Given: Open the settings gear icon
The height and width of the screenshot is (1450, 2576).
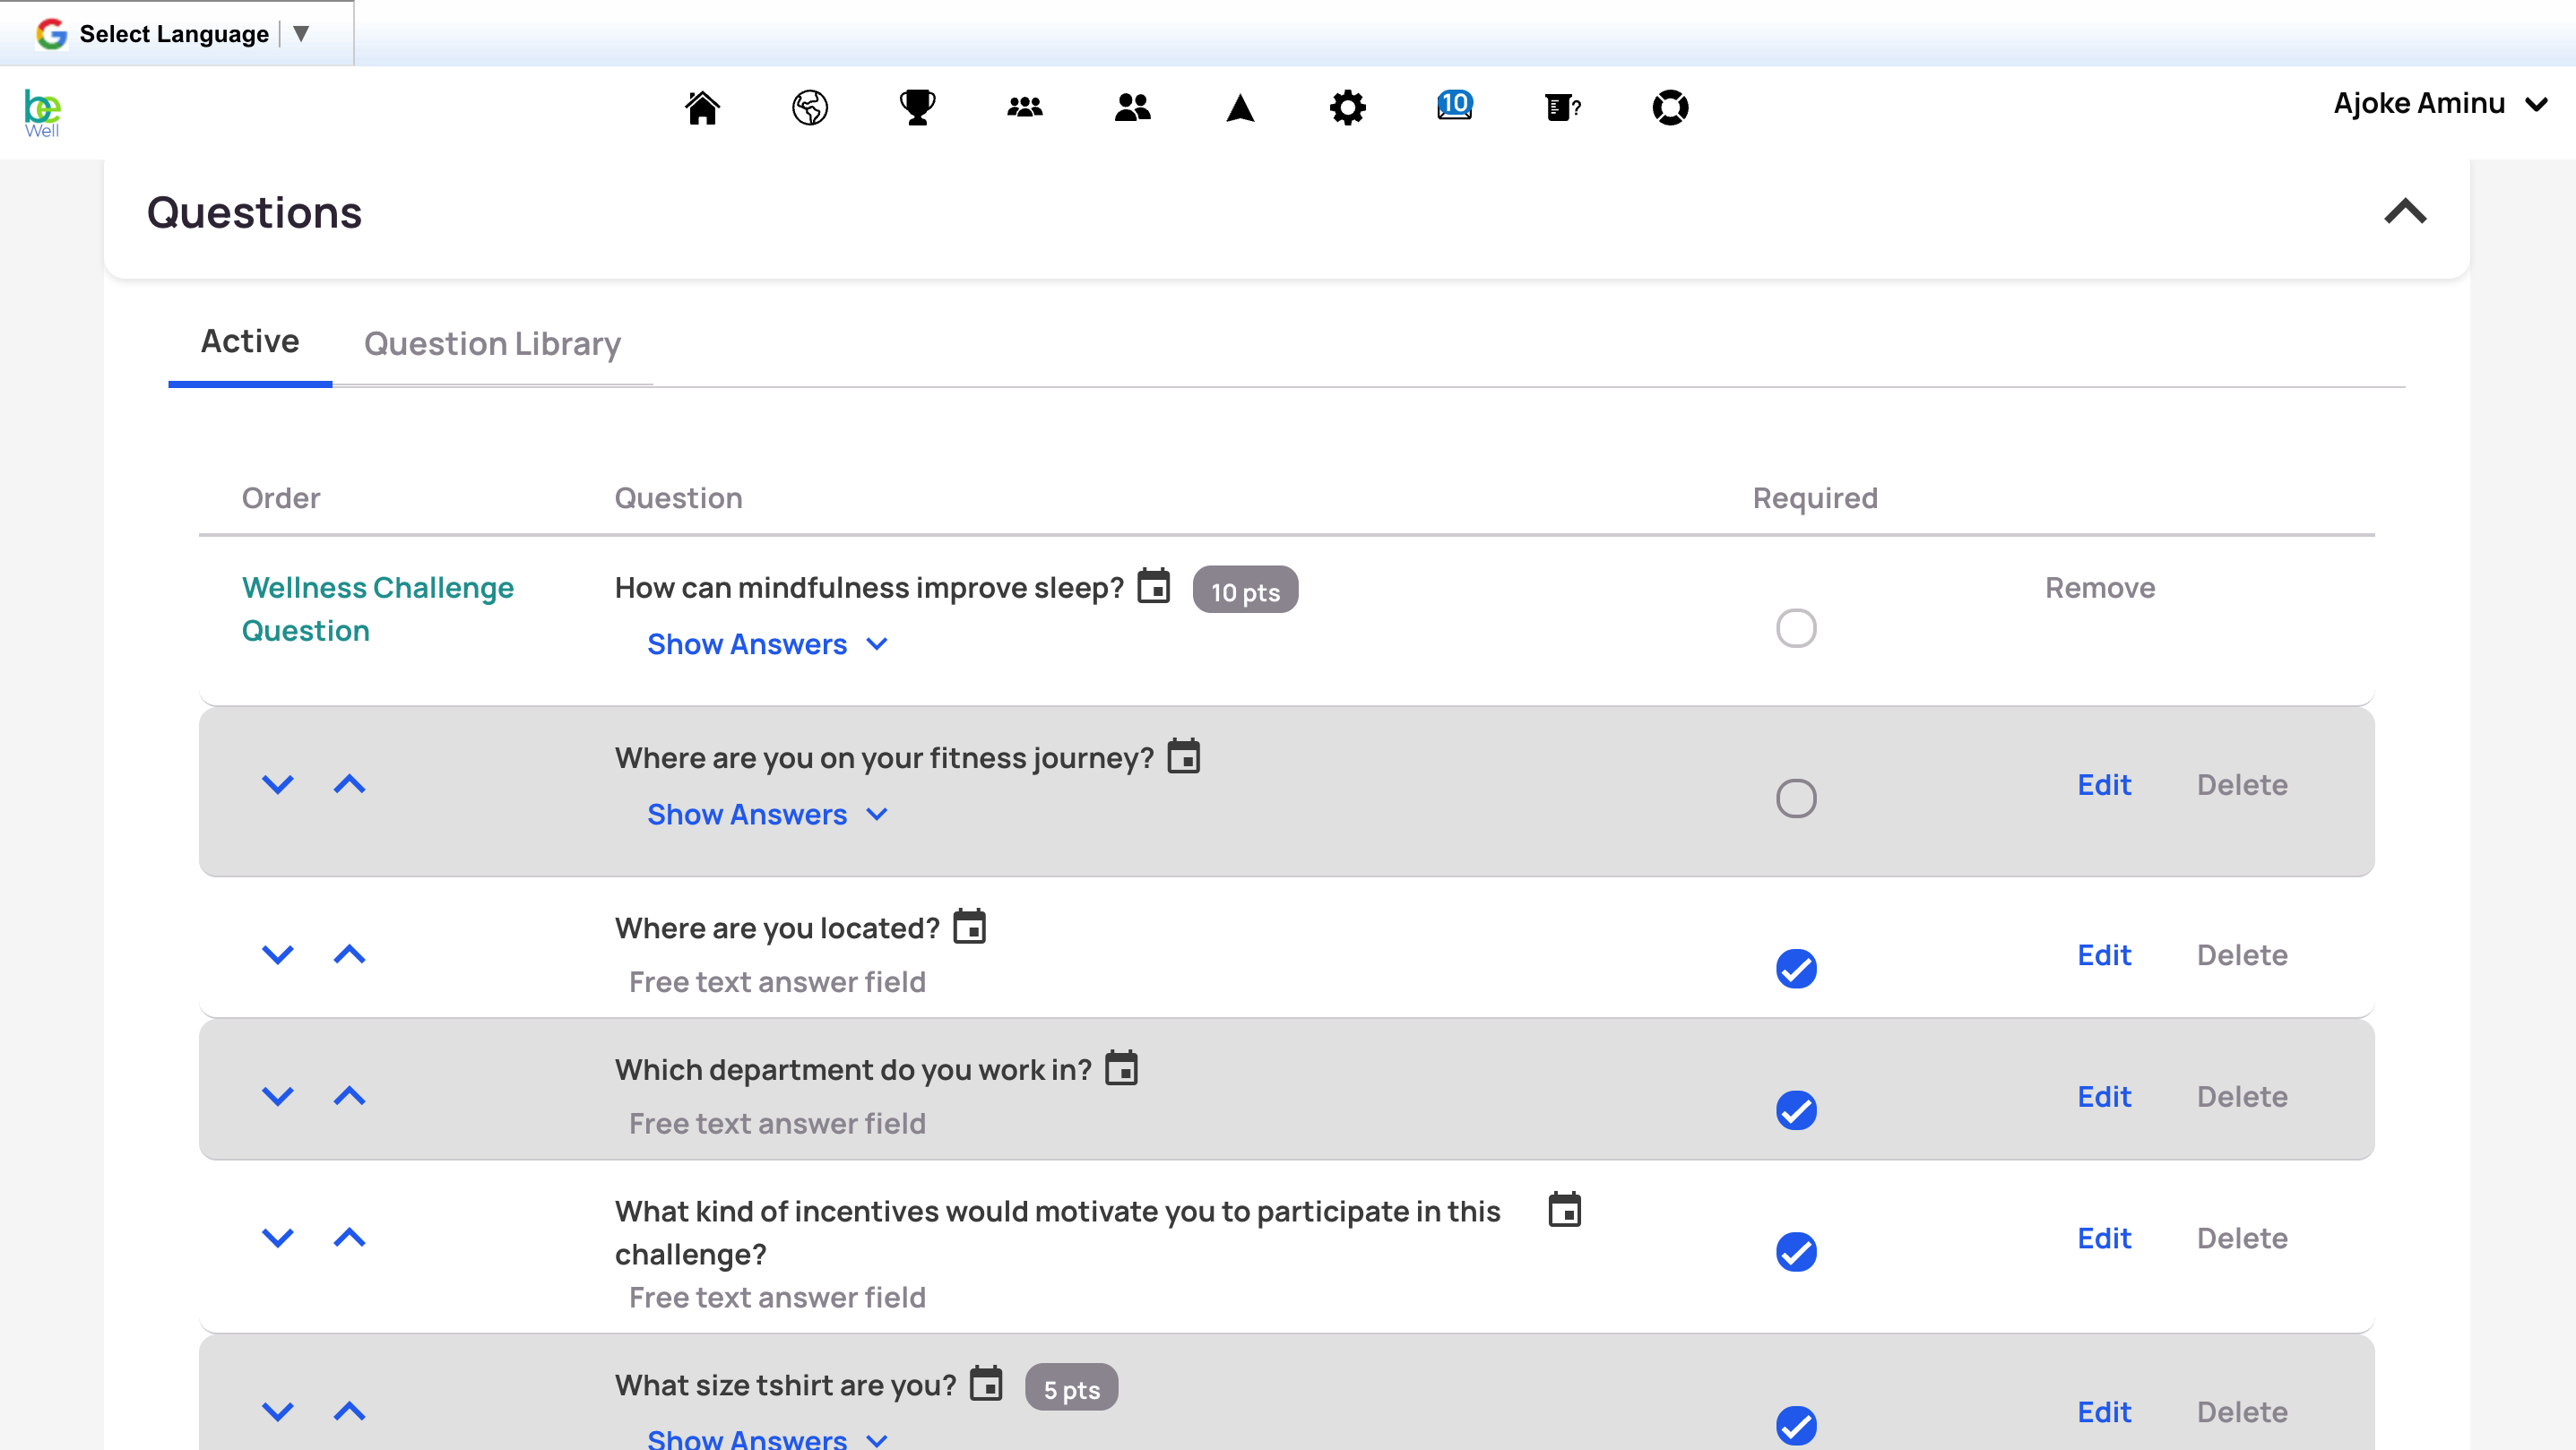Looking at the screenshot, I should coord(1348,107).
